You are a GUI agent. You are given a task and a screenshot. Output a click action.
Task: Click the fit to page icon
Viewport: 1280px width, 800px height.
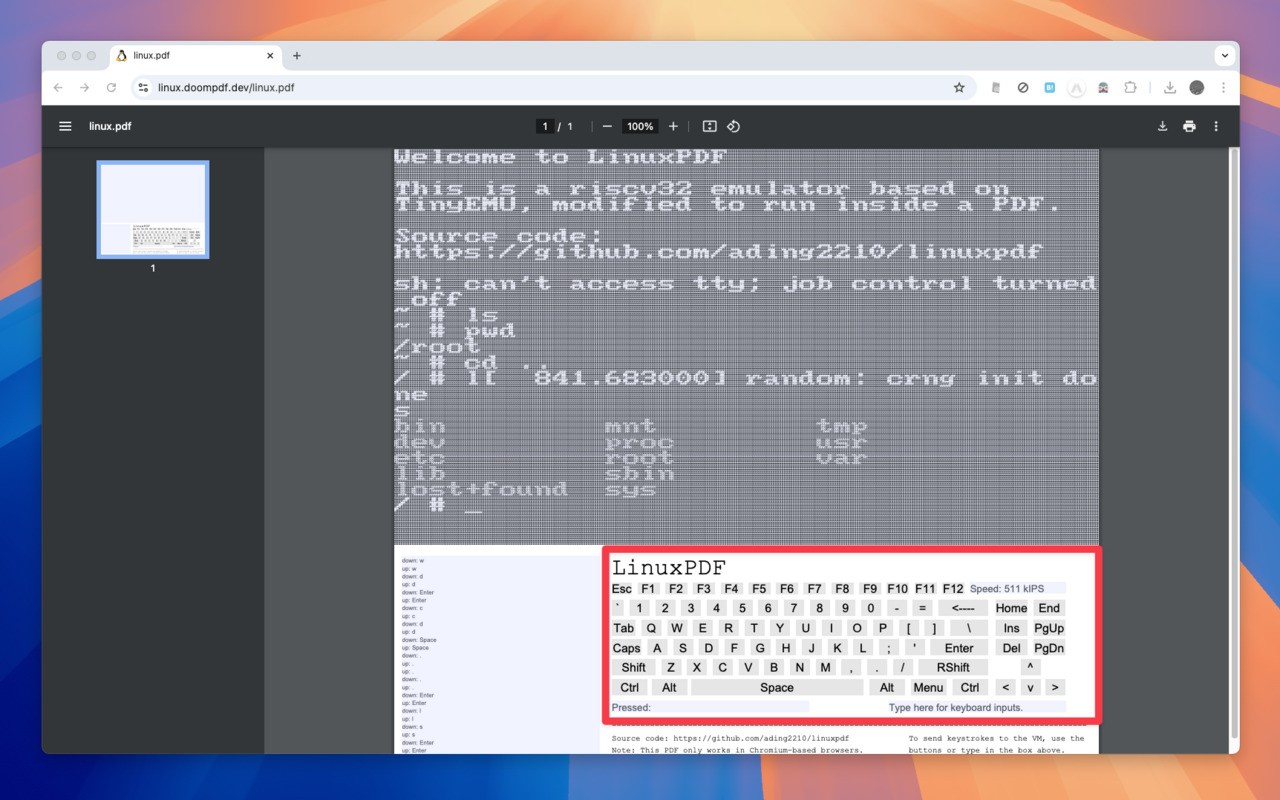pyautogui.click(x=709, y=127)
